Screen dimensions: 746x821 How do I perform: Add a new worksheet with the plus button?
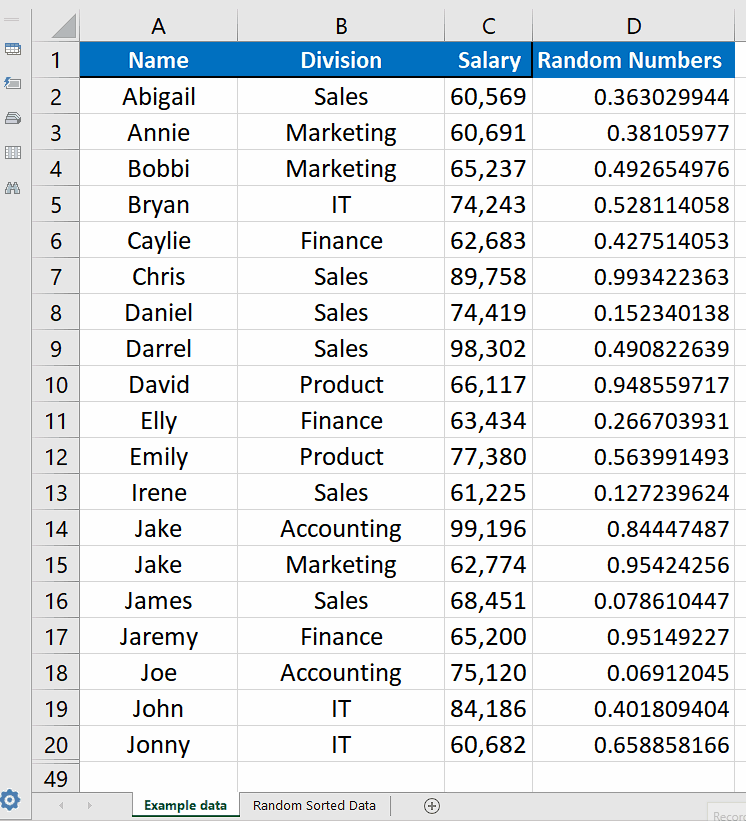[x=432, y=805]
